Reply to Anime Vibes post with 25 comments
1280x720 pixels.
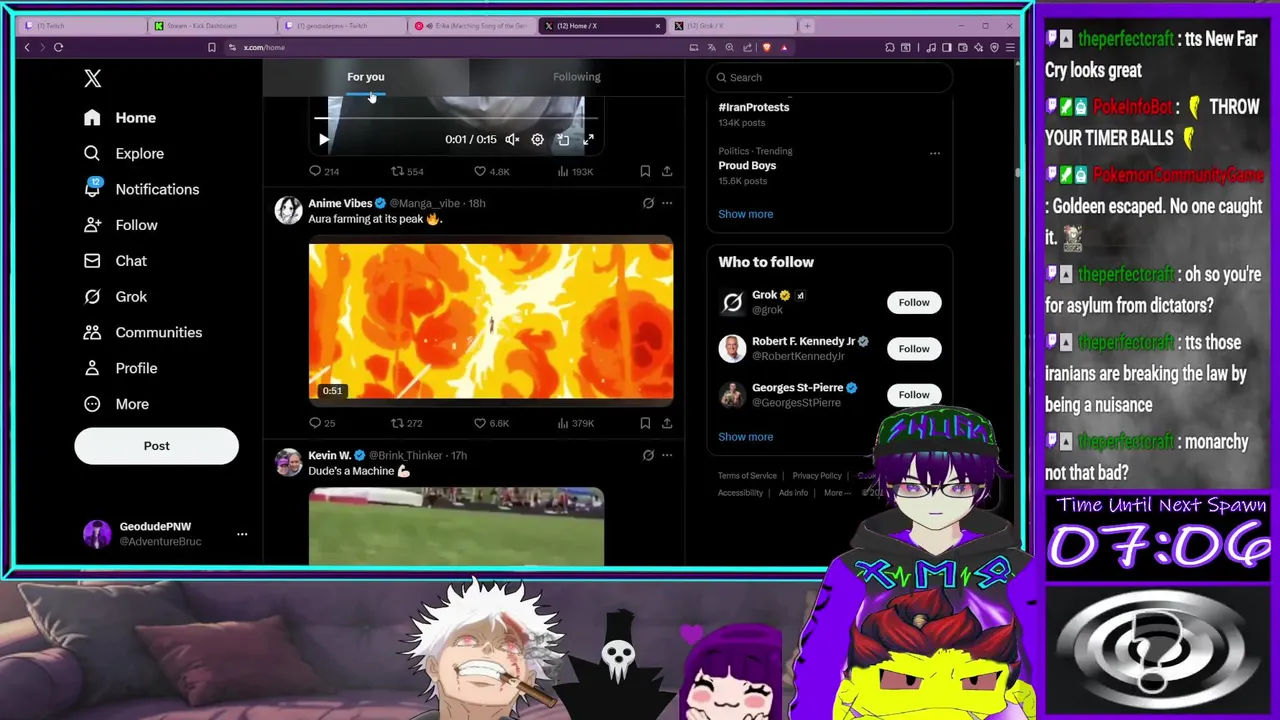[322, 423]
